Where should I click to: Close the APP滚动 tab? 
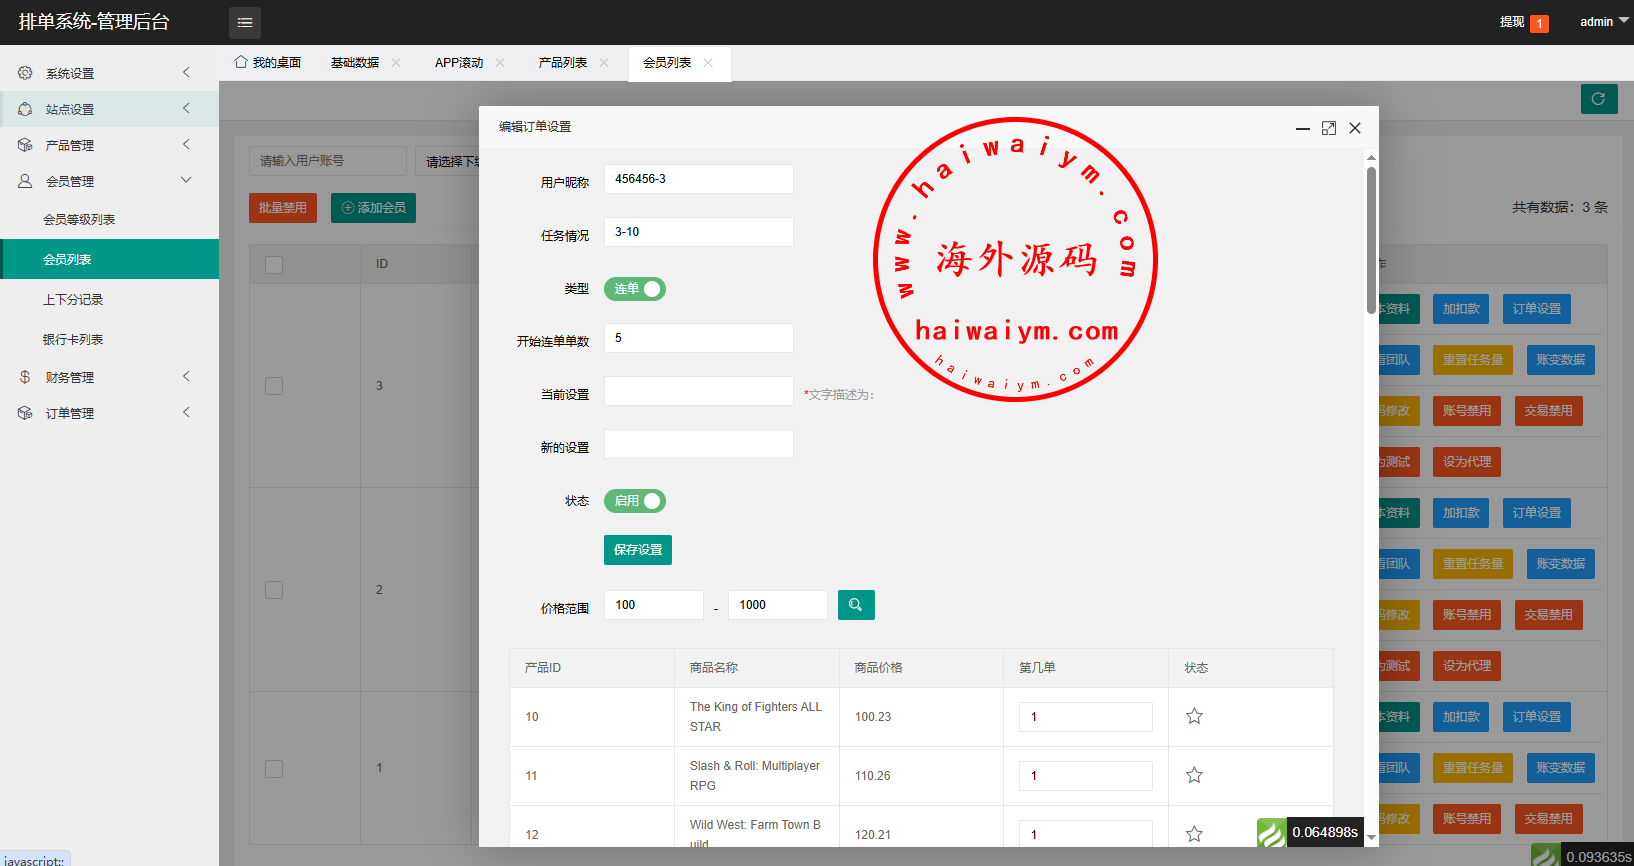click(x=500, y=62)
